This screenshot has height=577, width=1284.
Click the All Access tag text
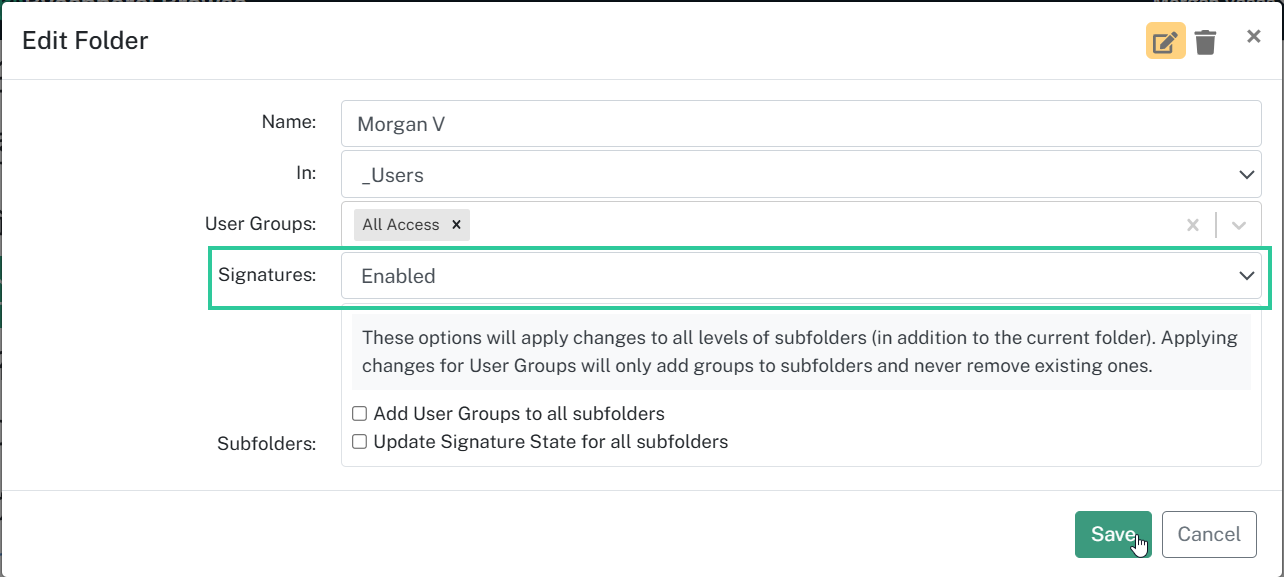[x=401, y=225]
